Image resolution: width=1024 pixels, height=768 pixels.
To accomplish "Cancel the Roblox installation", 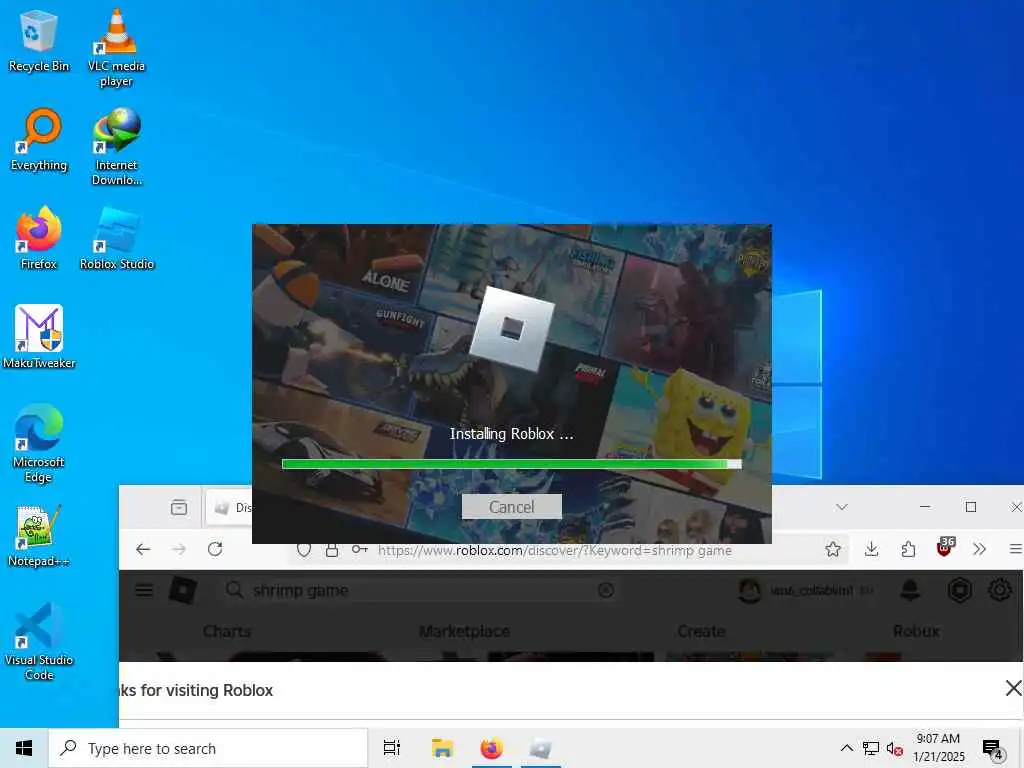I will click(511, 507).
